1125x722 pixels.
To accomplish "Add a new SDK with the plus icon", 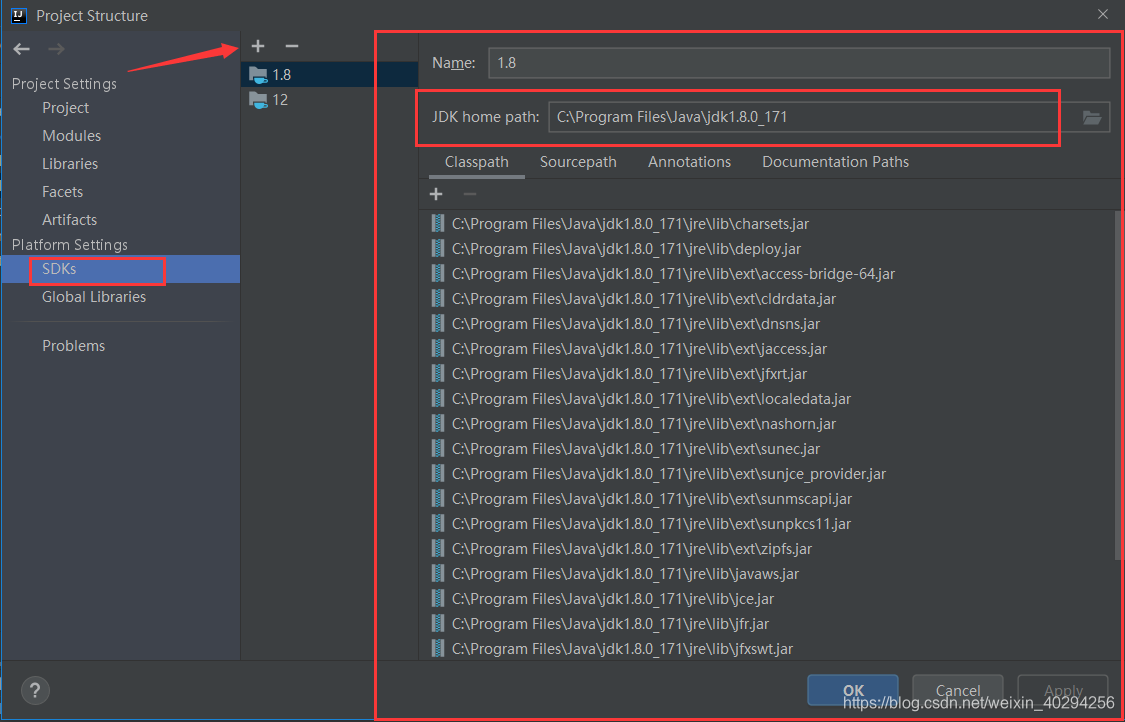I will click(x=257, y=46).
